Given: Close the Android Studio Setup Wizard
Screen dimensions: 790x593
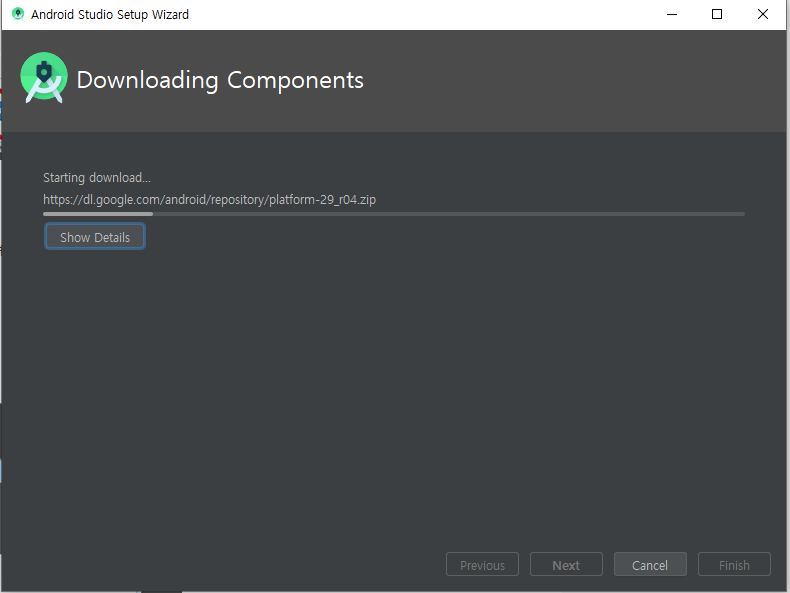Looking at the screenshot, I should (763, 14).
